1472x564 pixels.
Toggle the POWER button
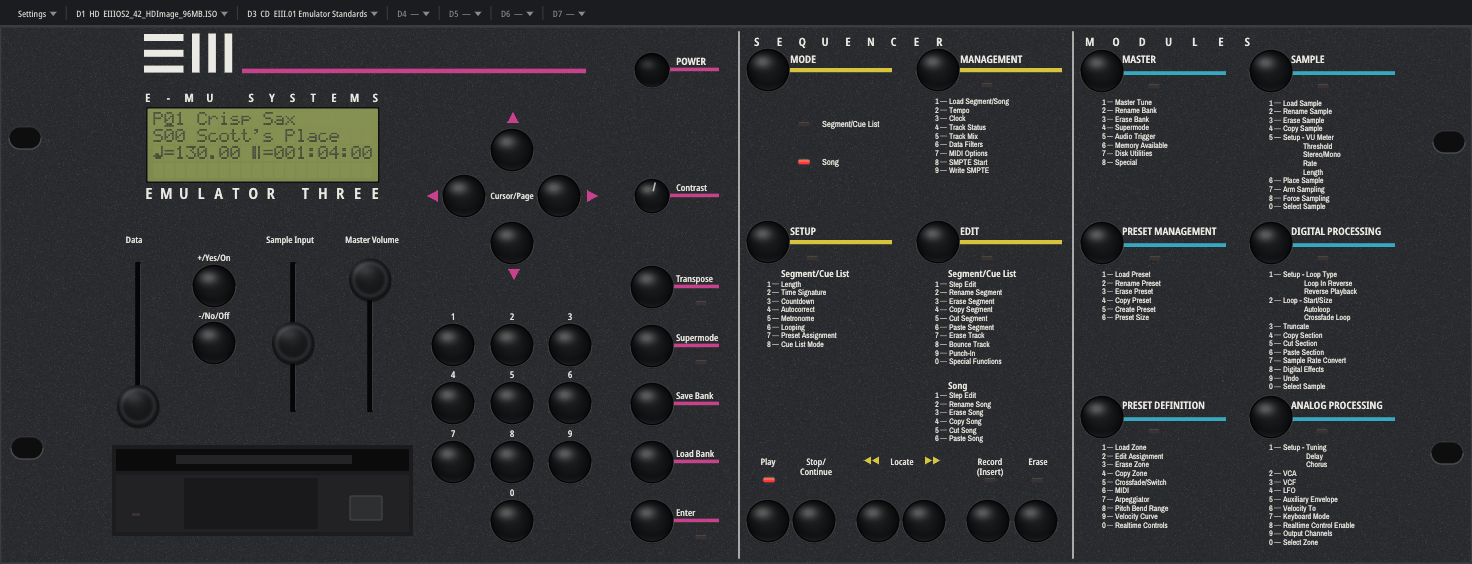651,69
